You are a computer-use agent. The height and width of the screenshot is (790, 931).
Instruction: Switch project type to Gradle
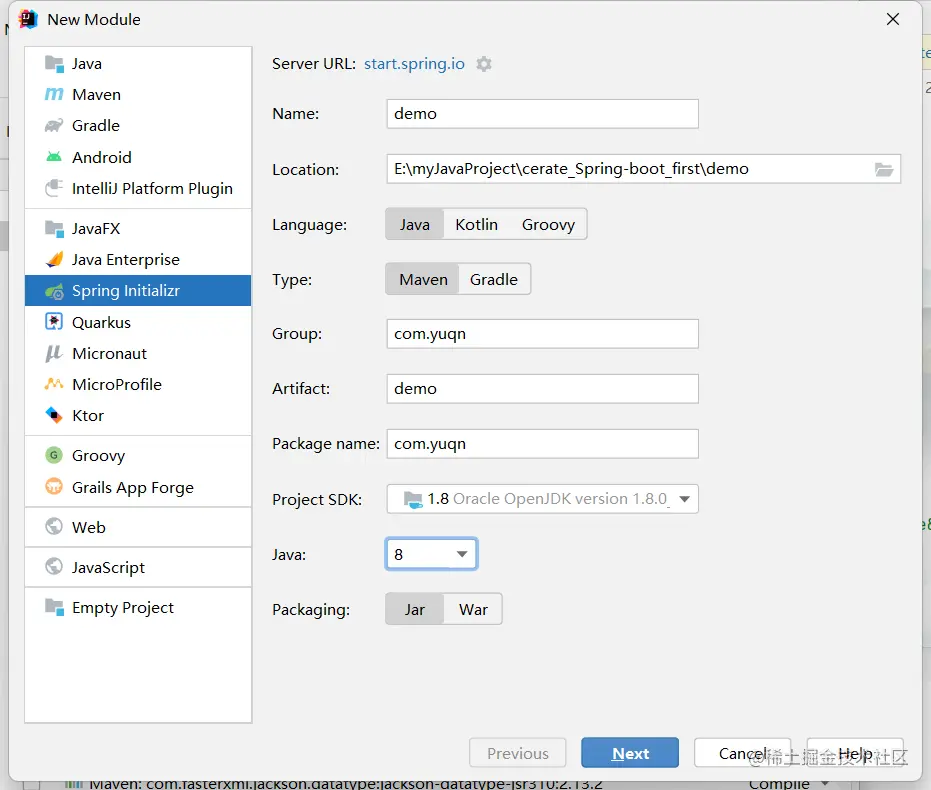(494, 279)
